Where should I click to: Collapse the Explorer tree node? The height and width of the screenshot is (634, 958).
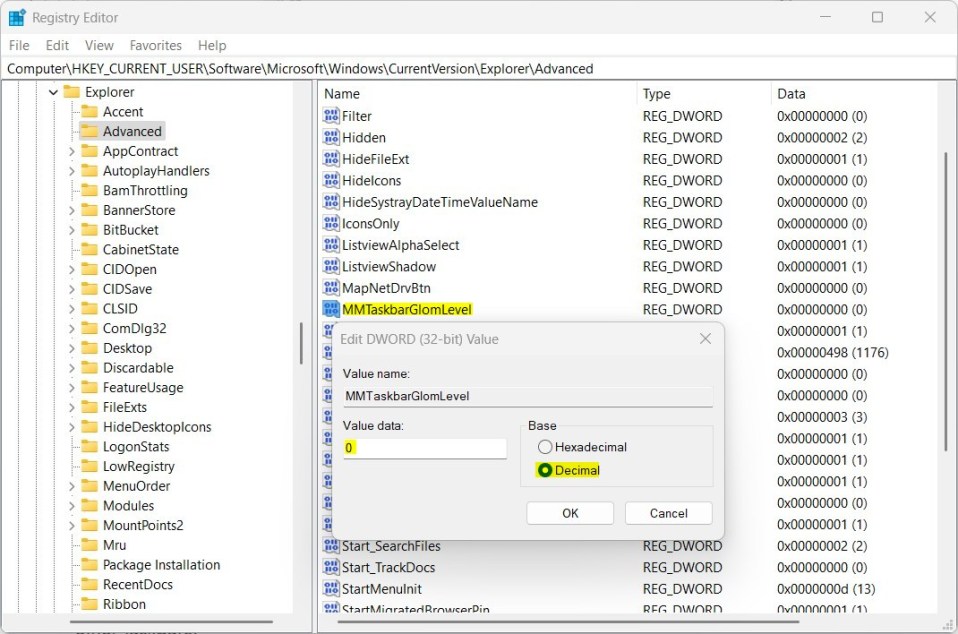[x=53, y=92]
